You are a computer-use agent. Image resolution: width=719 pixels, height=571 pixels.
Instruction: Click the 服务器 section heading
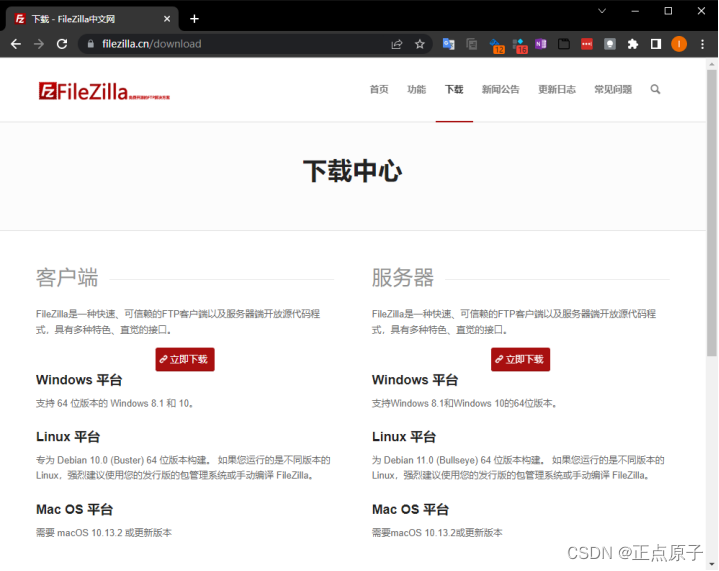point(403,278)
